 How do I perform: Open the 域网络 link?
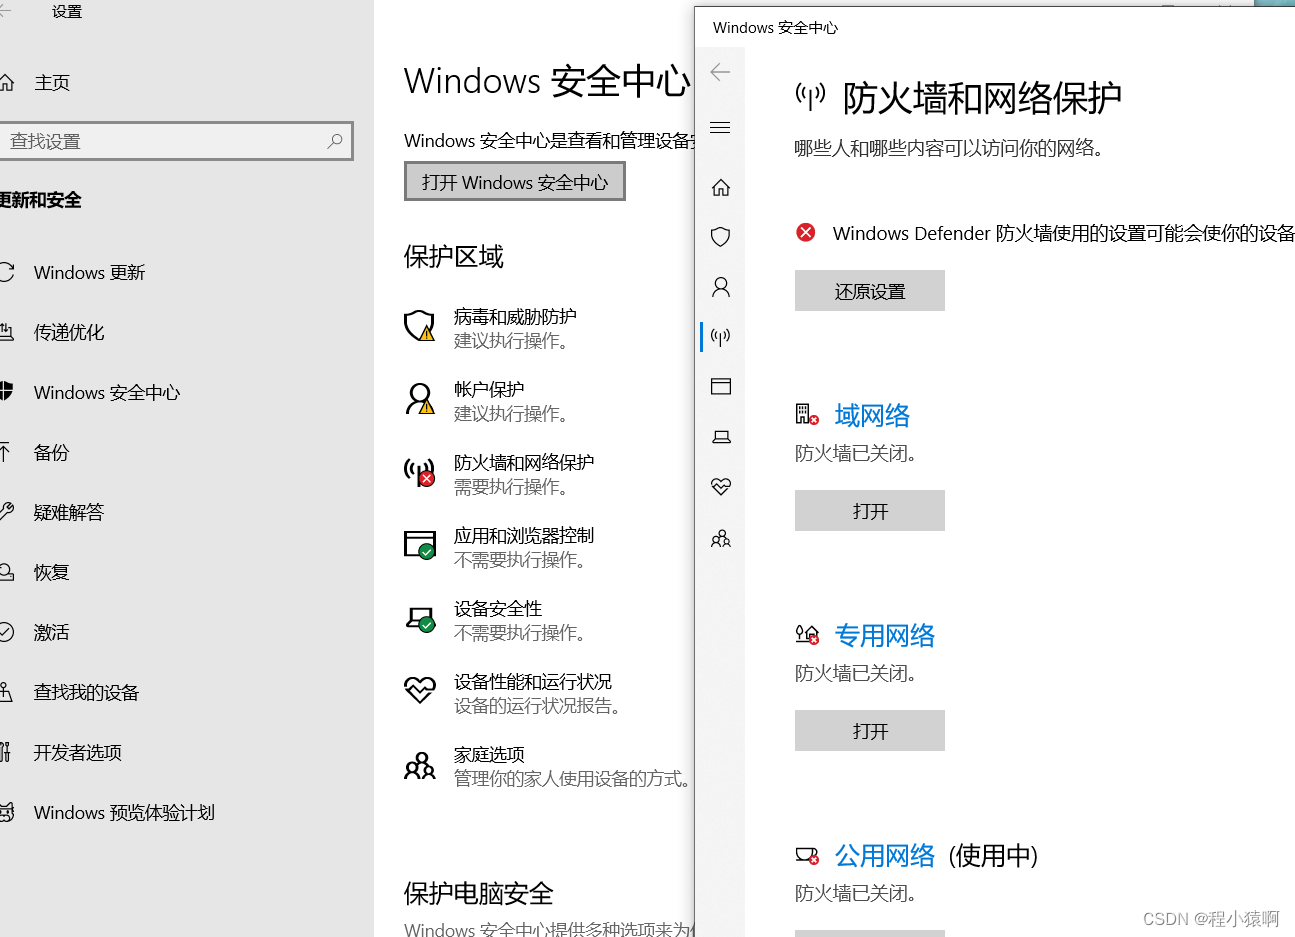tap(872, 415)
